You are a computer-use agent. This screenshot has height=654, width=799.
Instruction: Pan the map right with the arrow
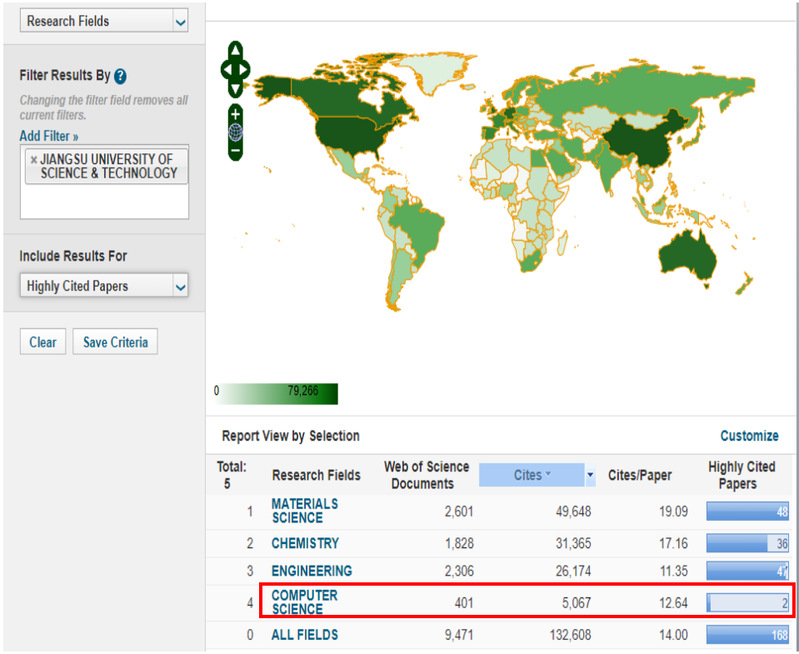point(246,70)
